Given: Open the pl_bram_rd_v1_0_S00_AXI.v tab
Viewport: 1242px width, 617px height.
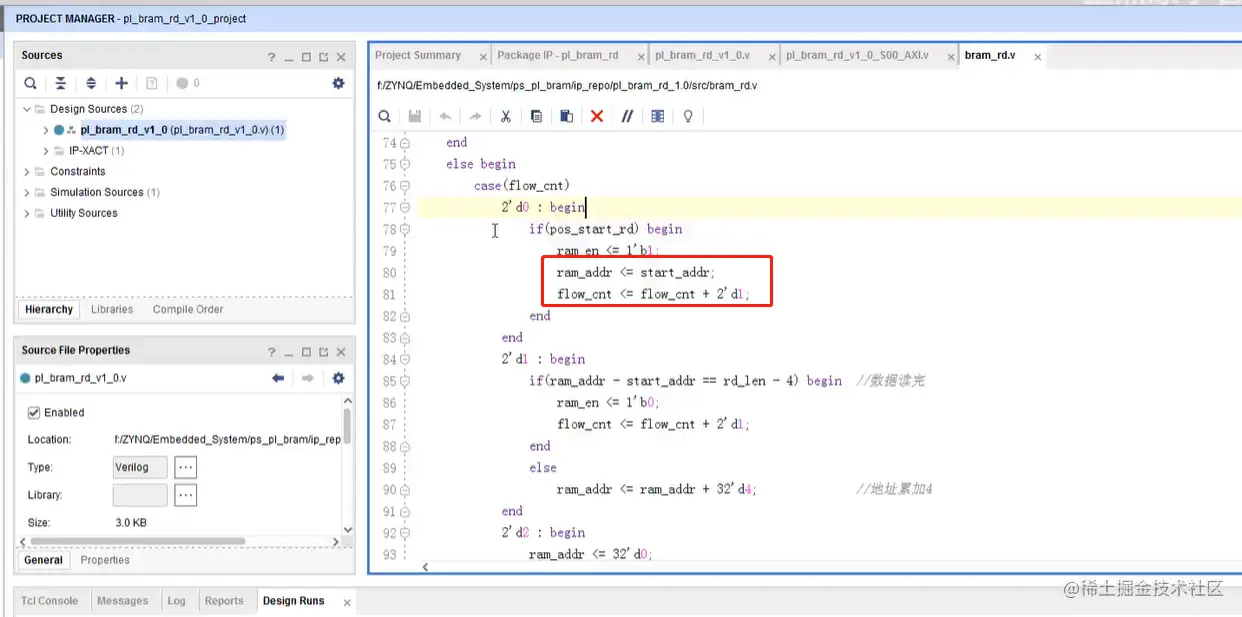Looking at the screenshot, I should click(x=857, y=56).
